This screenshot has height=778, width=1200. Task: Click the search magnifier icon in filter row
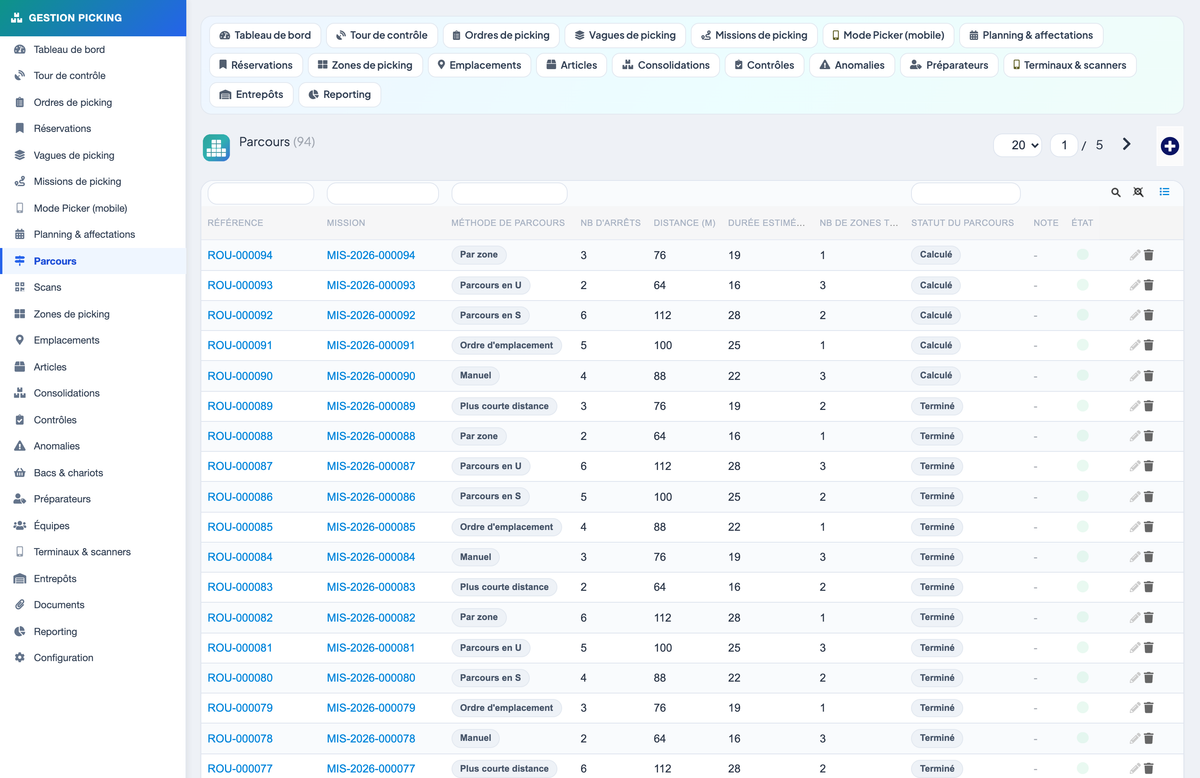pyautogui.click(x=1116, y=192)
